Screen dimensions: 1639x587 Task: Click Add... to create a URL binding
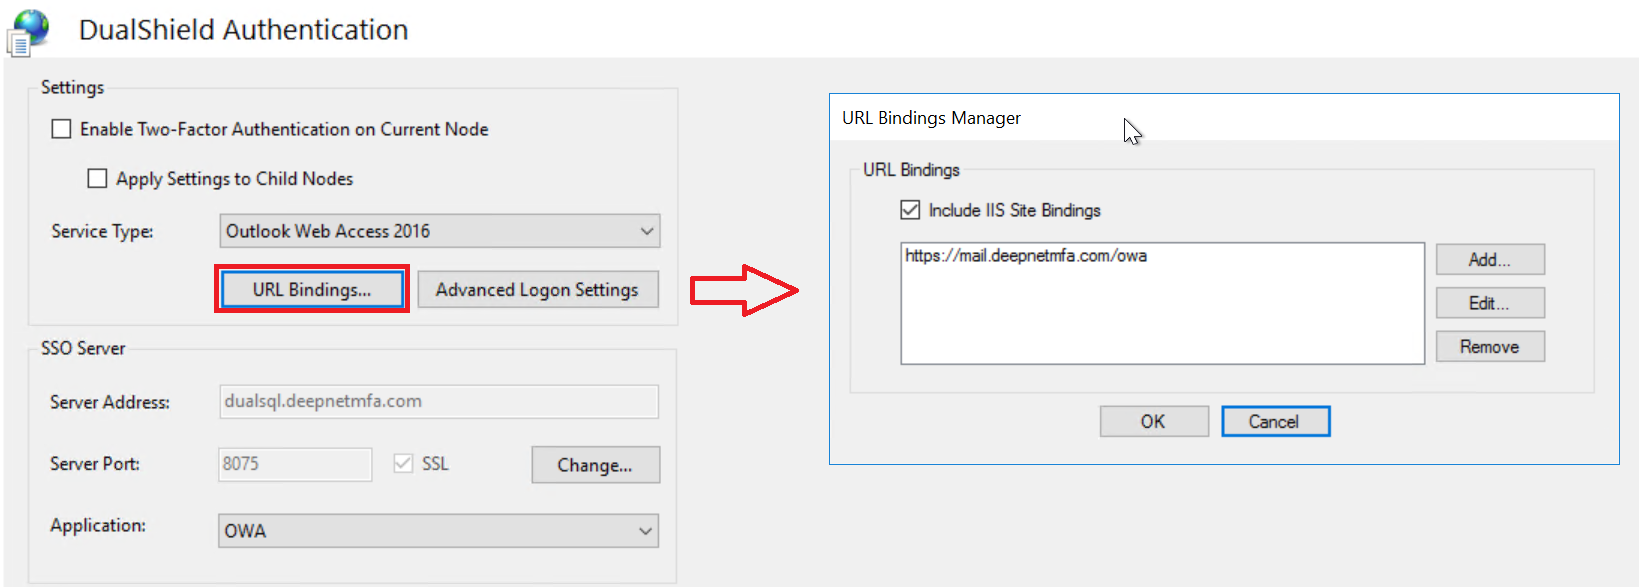pos(1489,260)
